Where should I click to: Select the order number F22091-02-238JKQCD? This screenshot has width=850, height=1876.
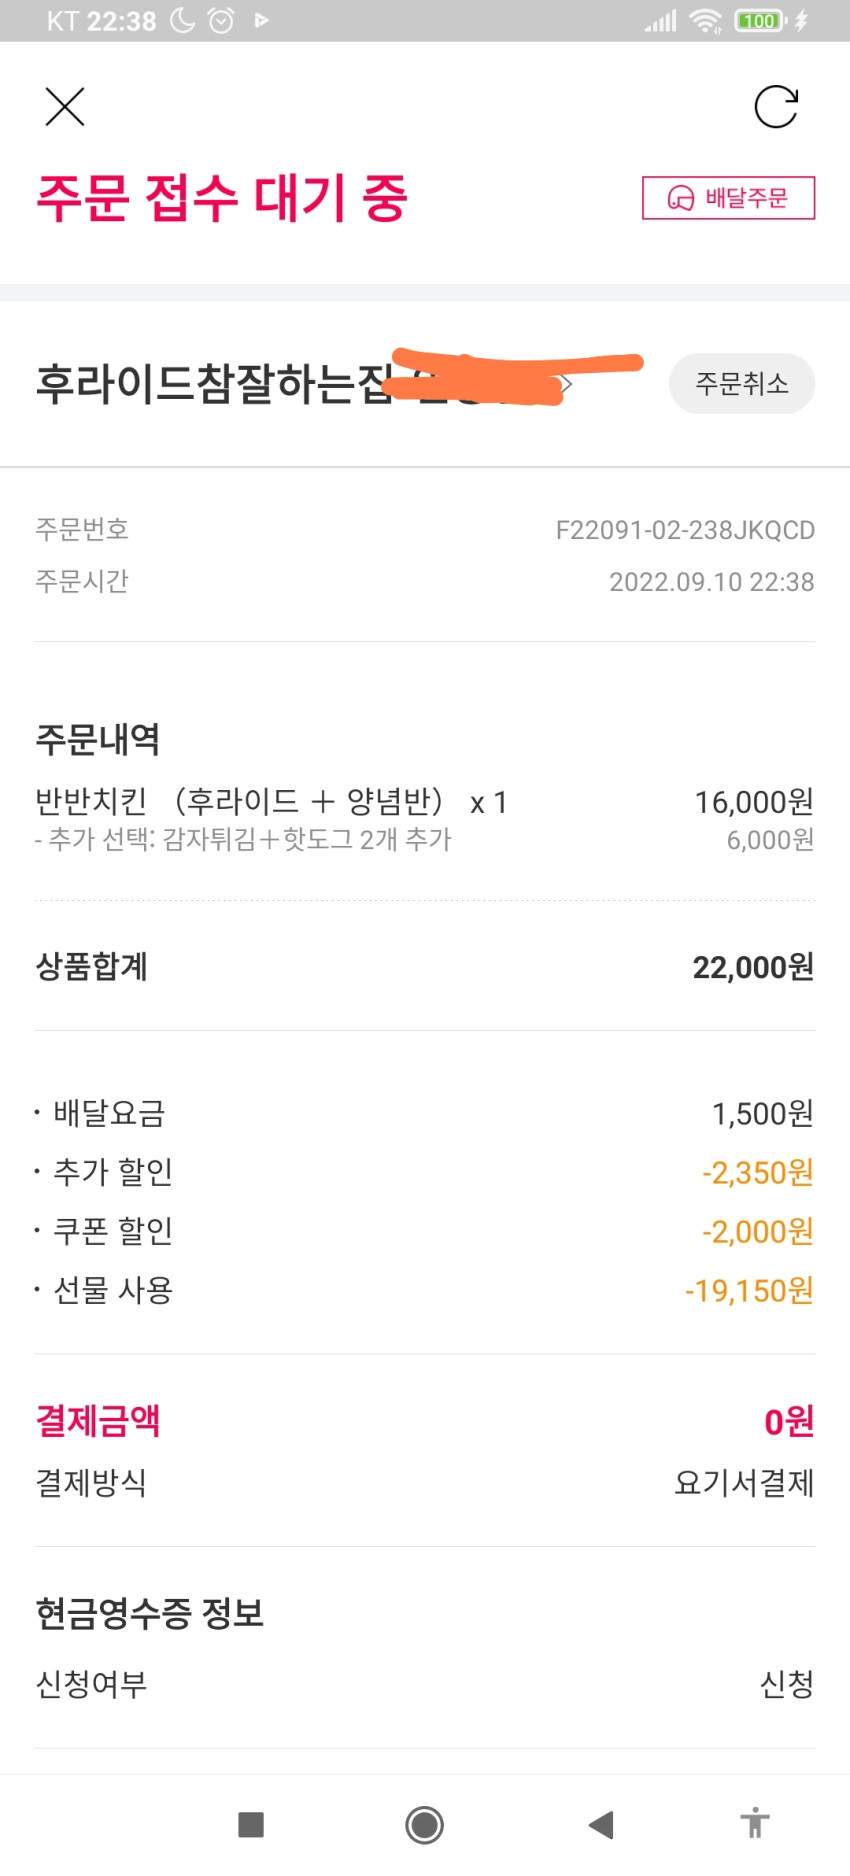[x=685, y=530]
